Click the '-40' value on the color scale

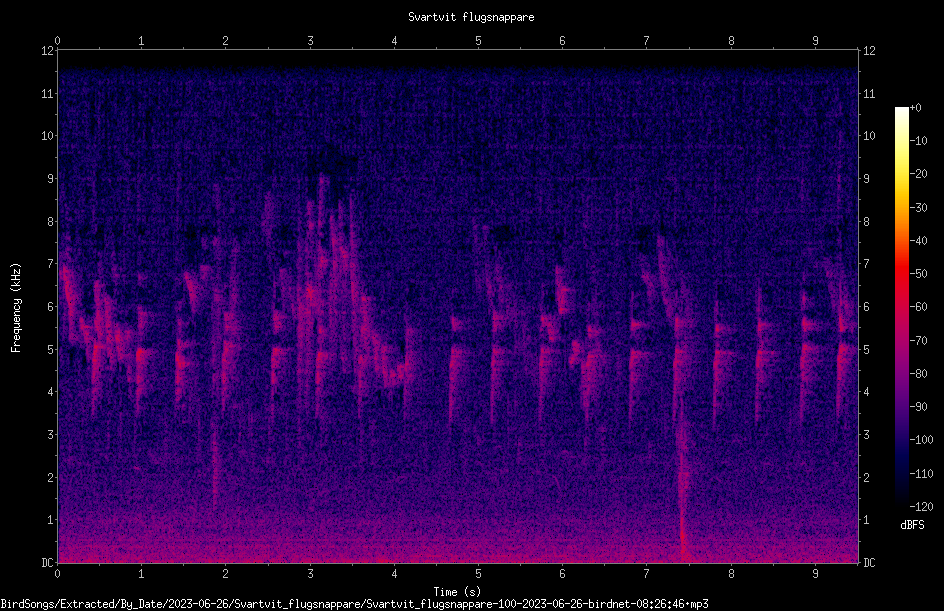click(x=919, y=241)
